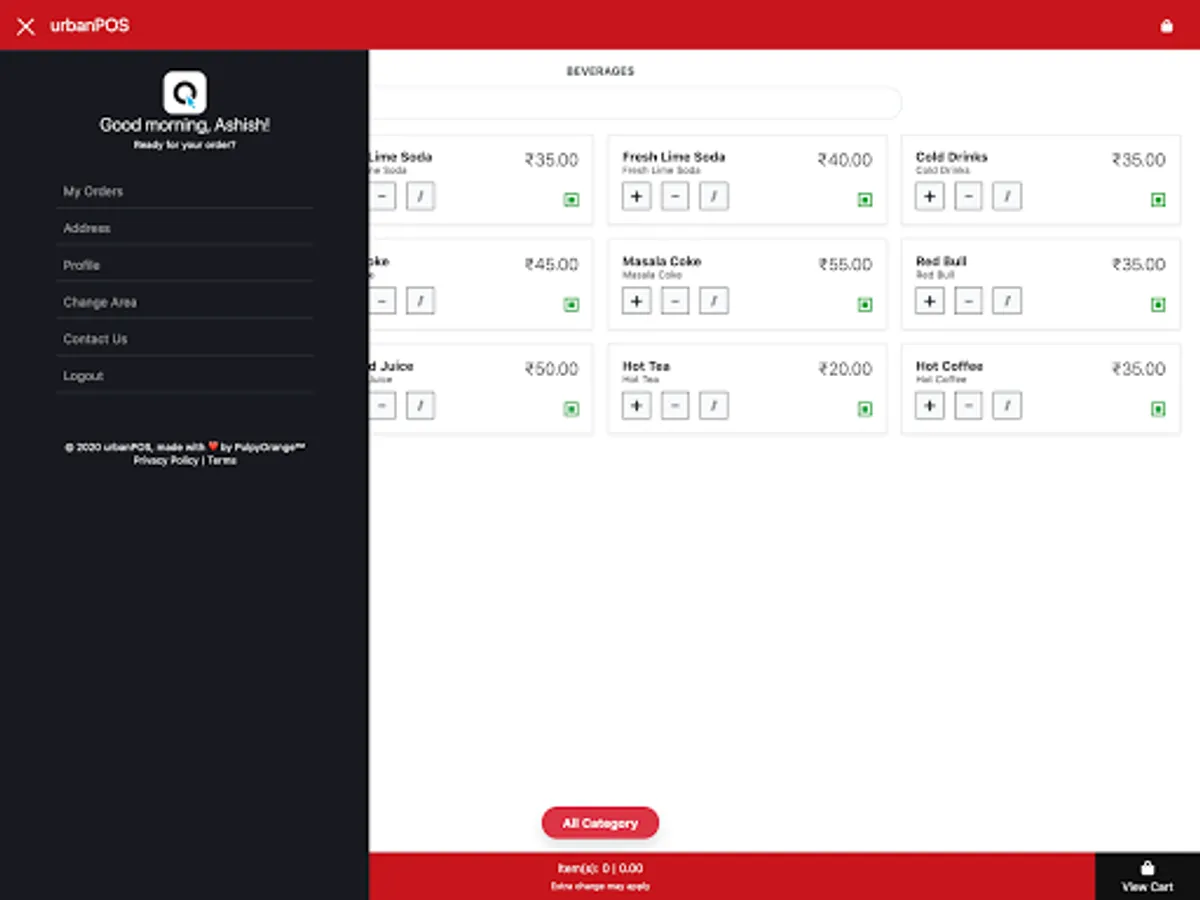Click the veg indicator on Fresh Lime Soda ₹40.00

pyautogui.click(x=865, y=200)
